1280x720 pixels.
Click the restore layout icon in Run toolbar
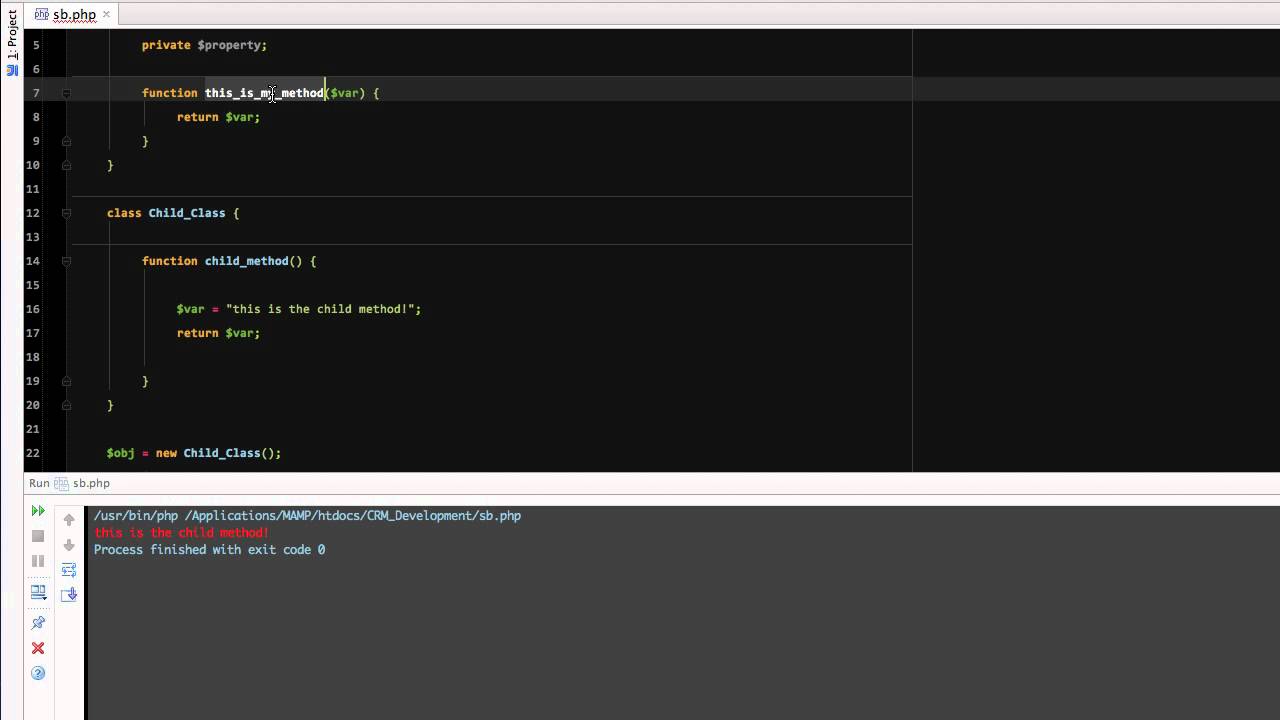coord(38,592)
